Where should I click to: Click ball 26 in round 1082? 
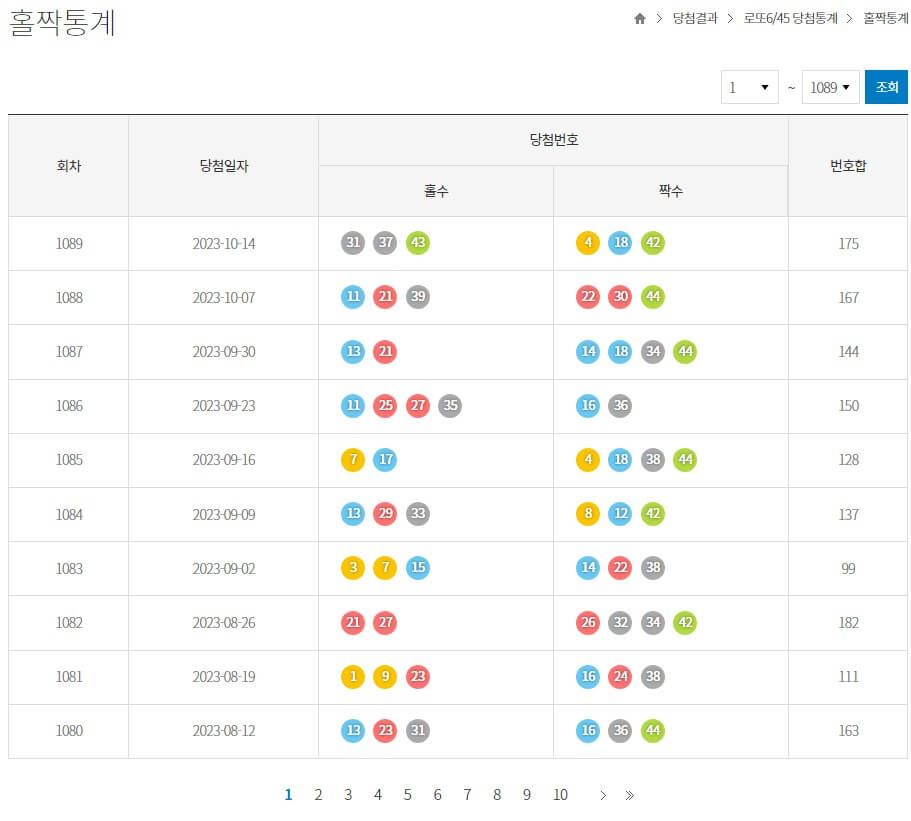(x=588, y=622)
